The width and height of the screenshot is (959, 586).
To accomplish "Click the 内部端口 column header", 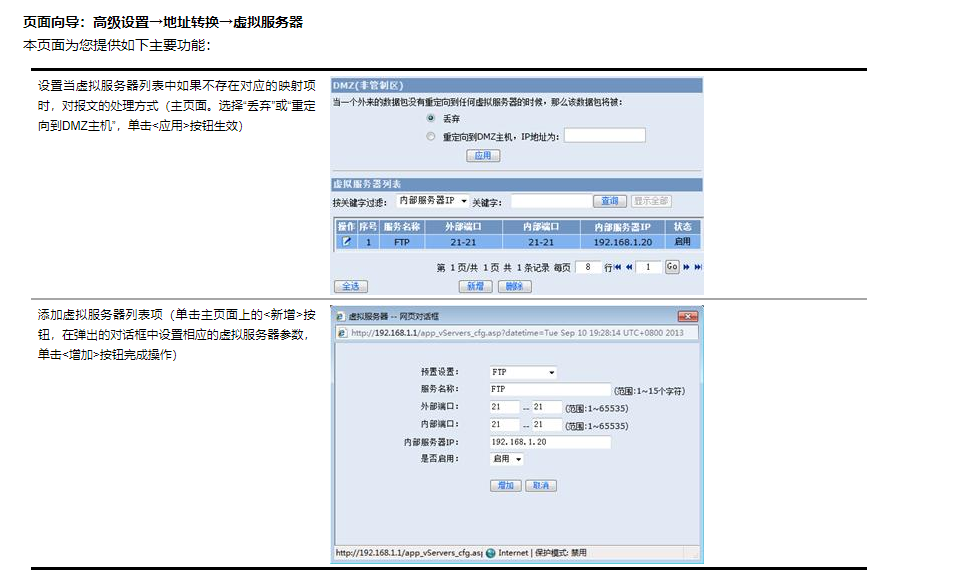I will [x=541, y=226].
